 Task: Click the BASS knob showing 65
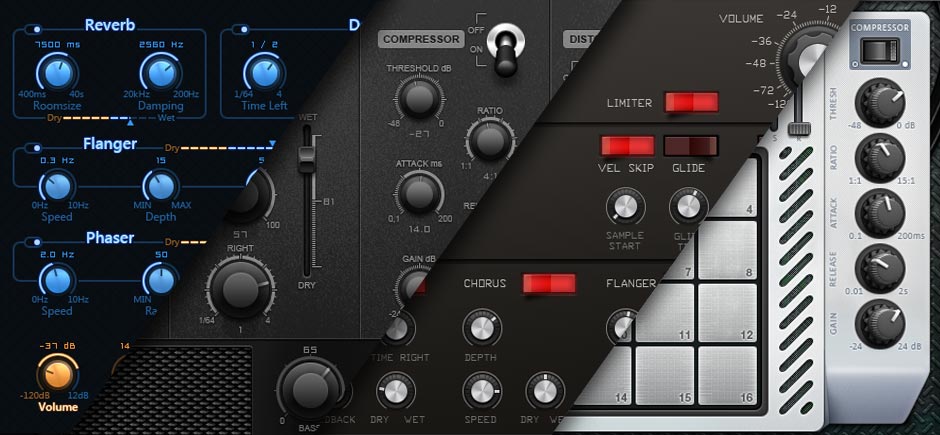click(310, 390)
